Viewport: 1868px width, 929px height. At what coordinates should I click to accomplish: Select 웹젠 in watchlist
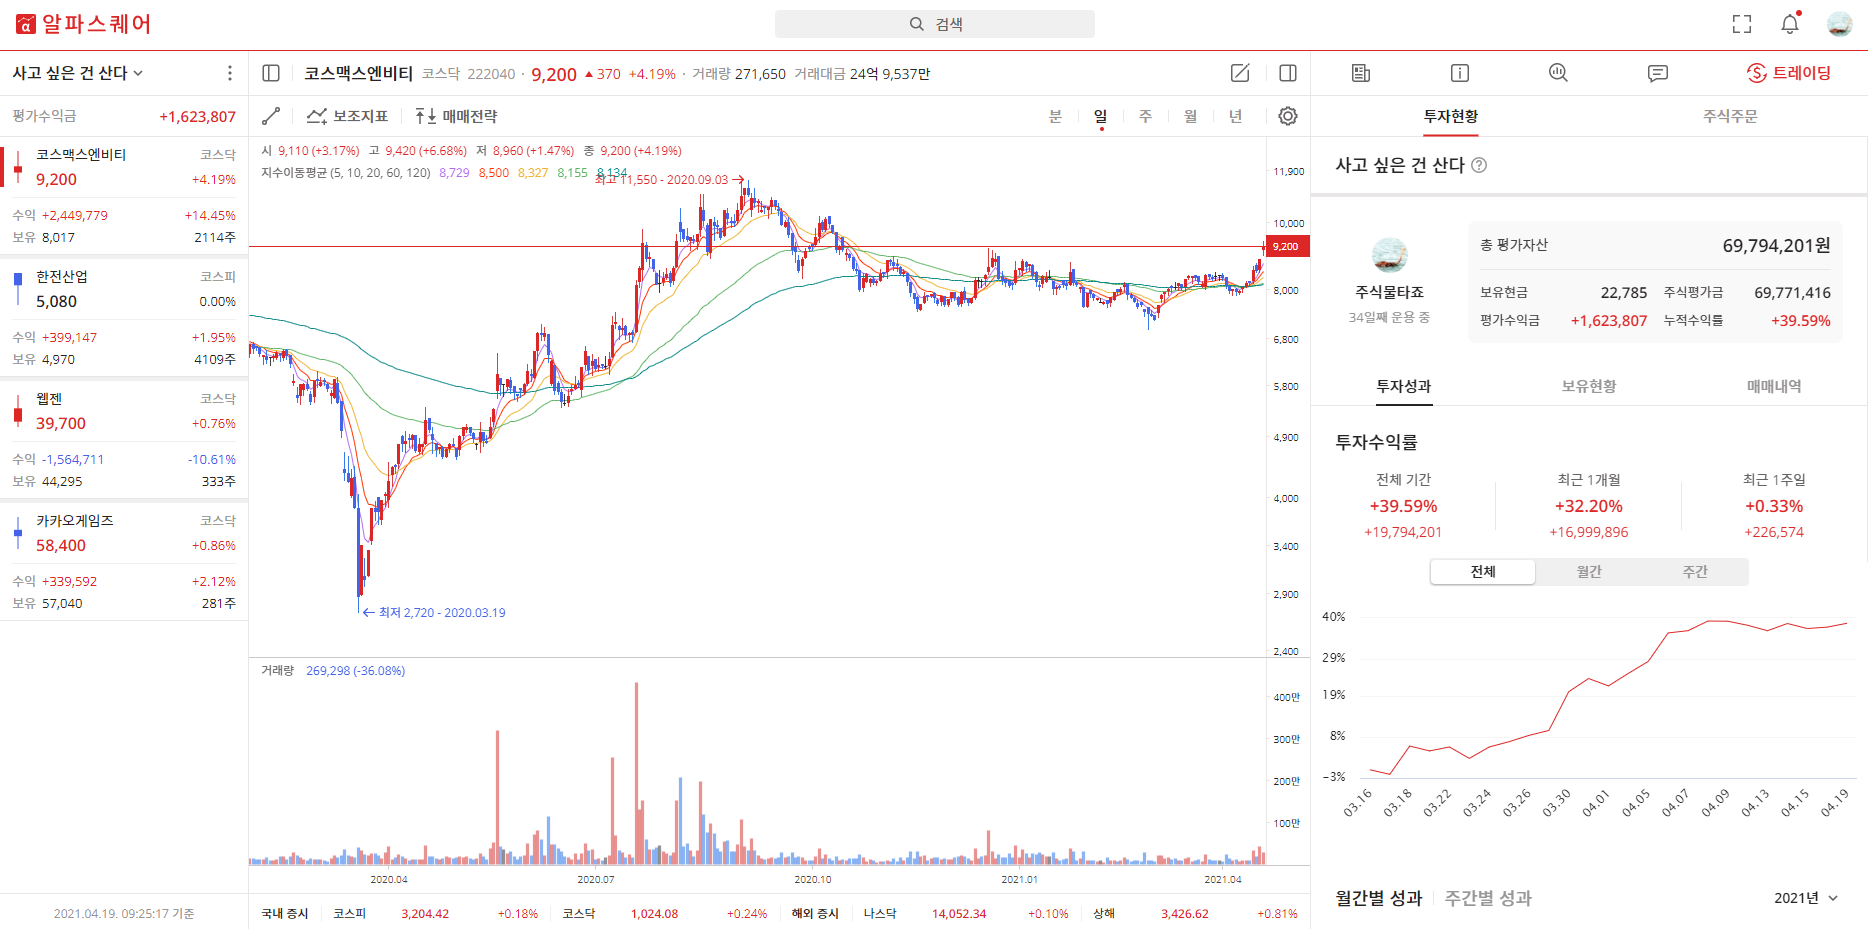click(x=124, y=439)
